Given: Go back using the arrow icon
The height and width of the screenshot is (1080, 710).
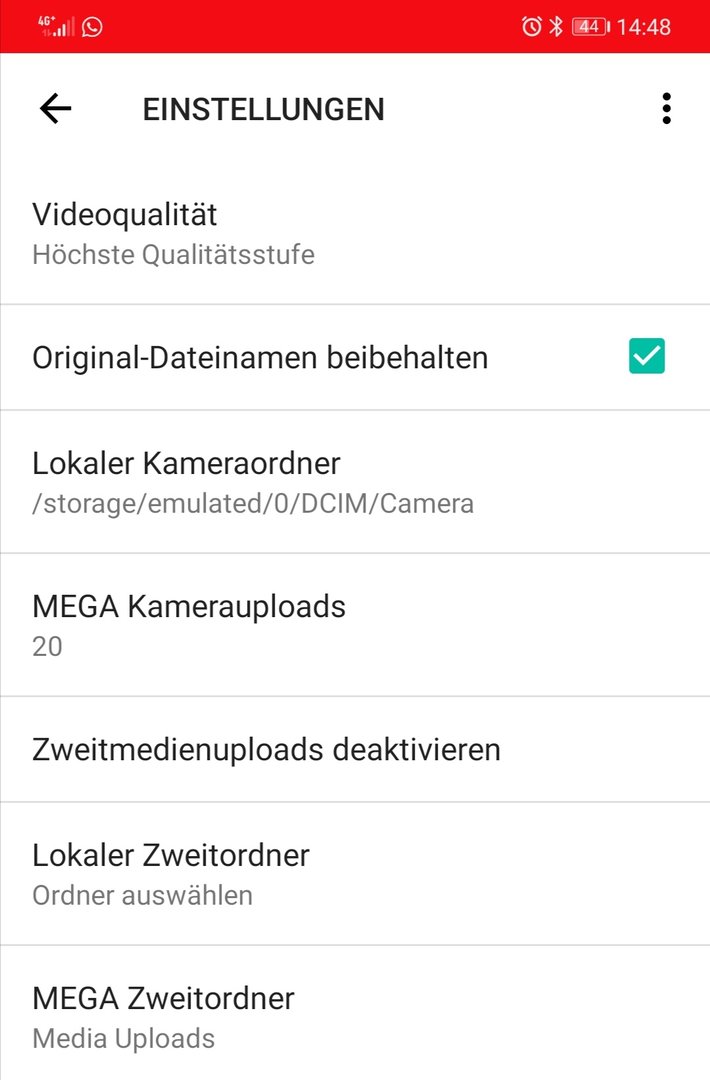Looking at the screenshot, I should pos(55,109).
